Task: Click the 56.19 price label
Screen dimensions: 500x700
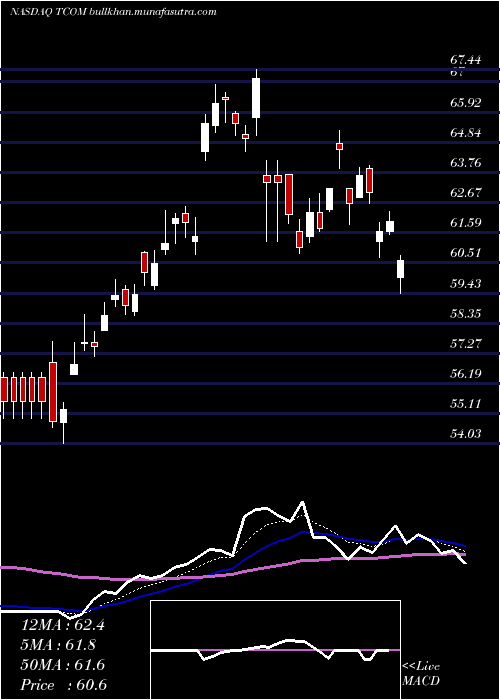Action: coord(466,373)
